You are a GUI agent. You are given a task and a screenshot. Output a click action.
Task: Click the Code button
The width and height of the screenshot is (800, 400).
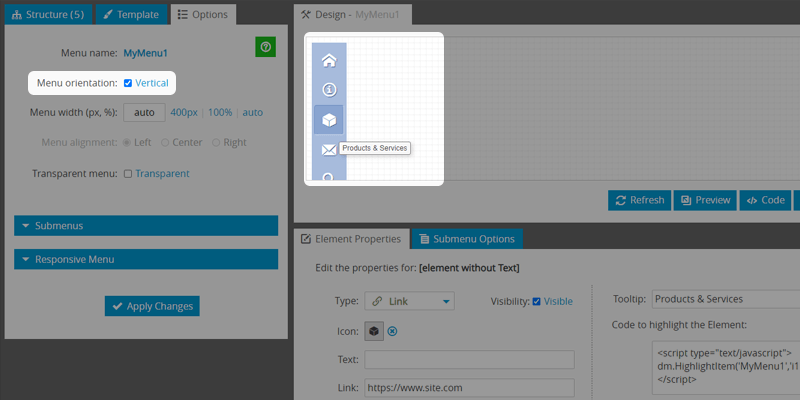coord(765,200)
